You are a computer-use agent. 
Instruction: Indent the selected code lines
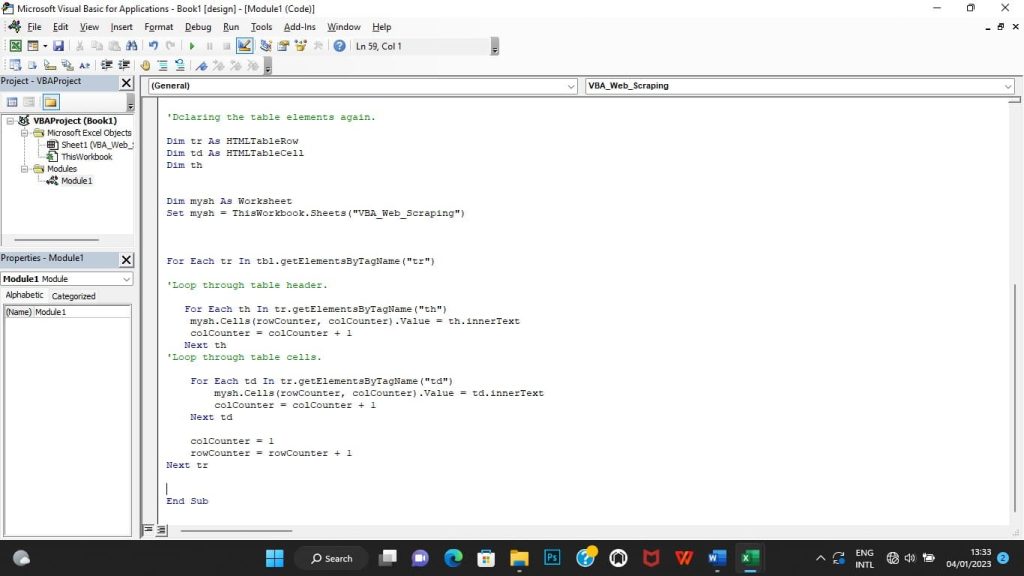[x=106, y=65]
